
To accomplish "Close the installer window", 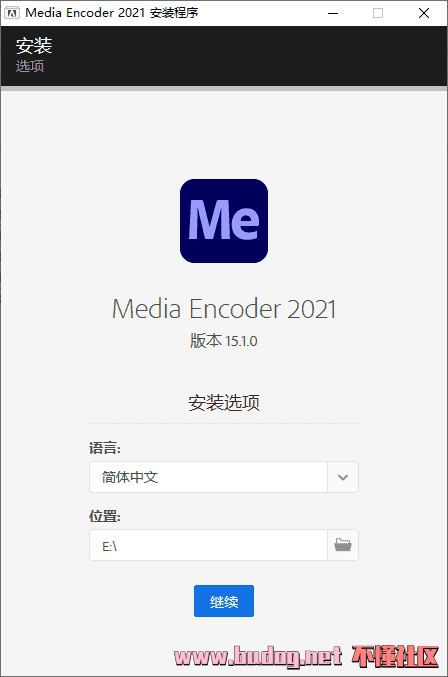I will pos(424,13).
